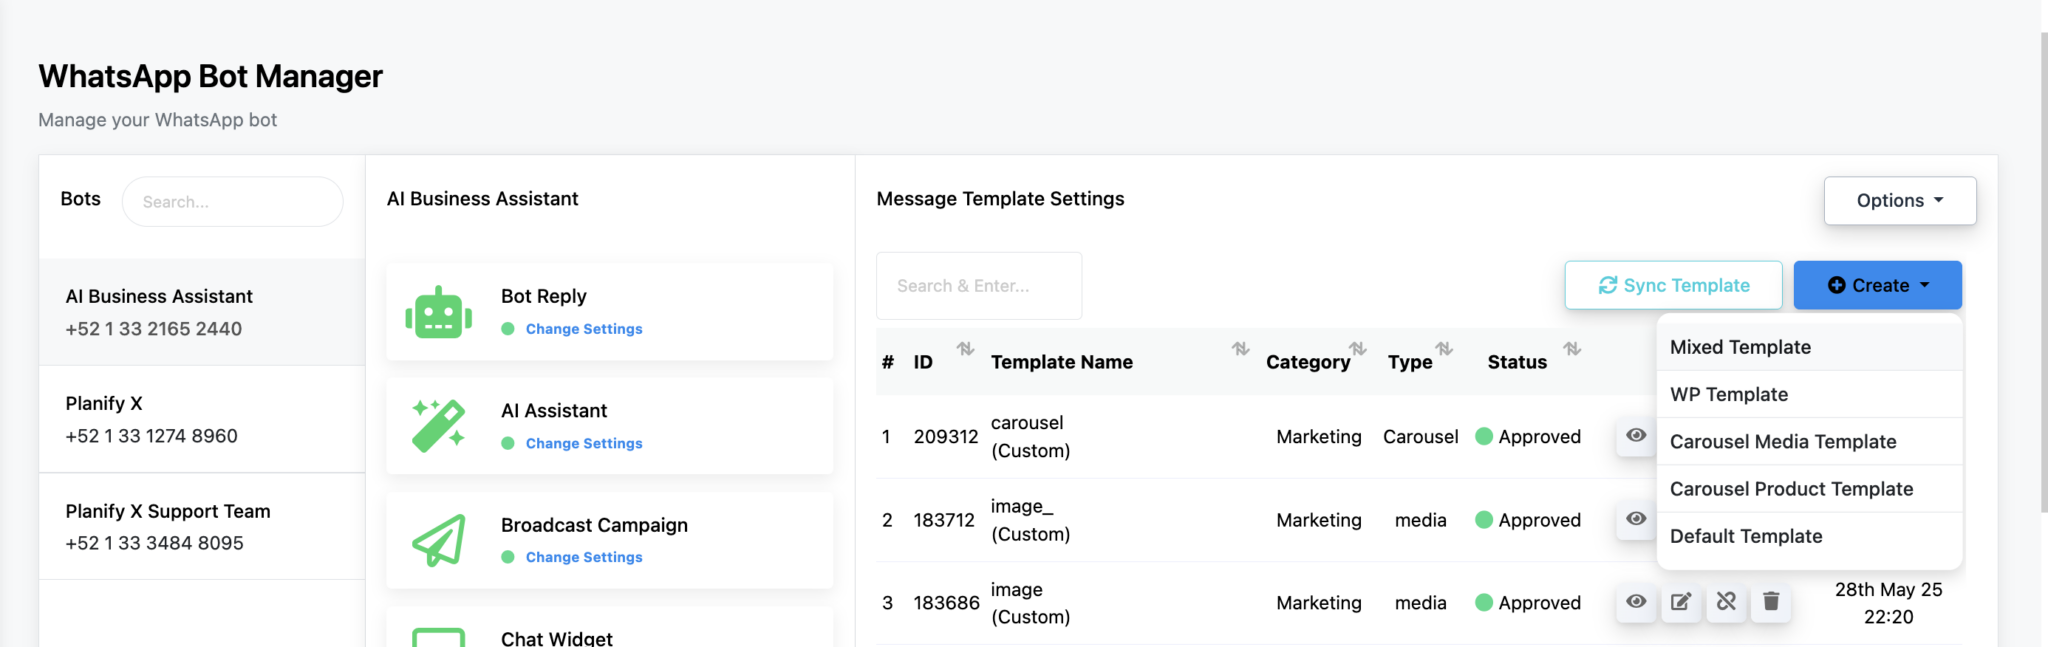Focus the Search & Enter template field
Image resolution: width=2048 pixels, height=647 pixels.
[979, 286]
